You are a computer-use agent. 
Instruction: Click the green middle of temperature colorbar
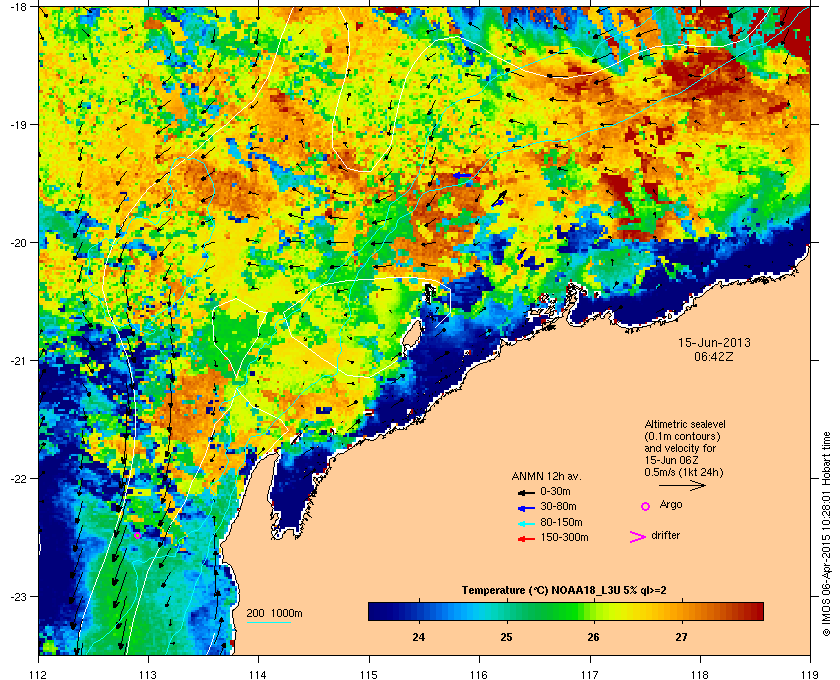(566, 611)
